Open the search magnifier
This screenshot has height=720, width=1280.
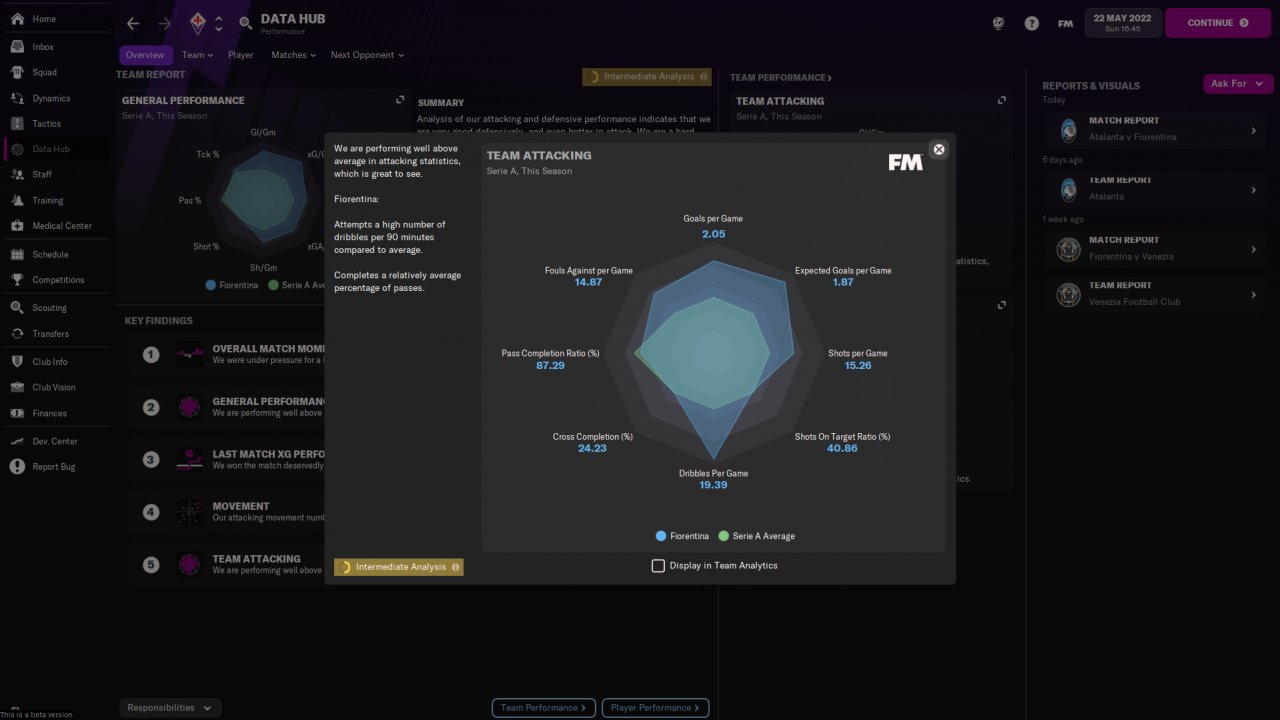tap(246, 23)
